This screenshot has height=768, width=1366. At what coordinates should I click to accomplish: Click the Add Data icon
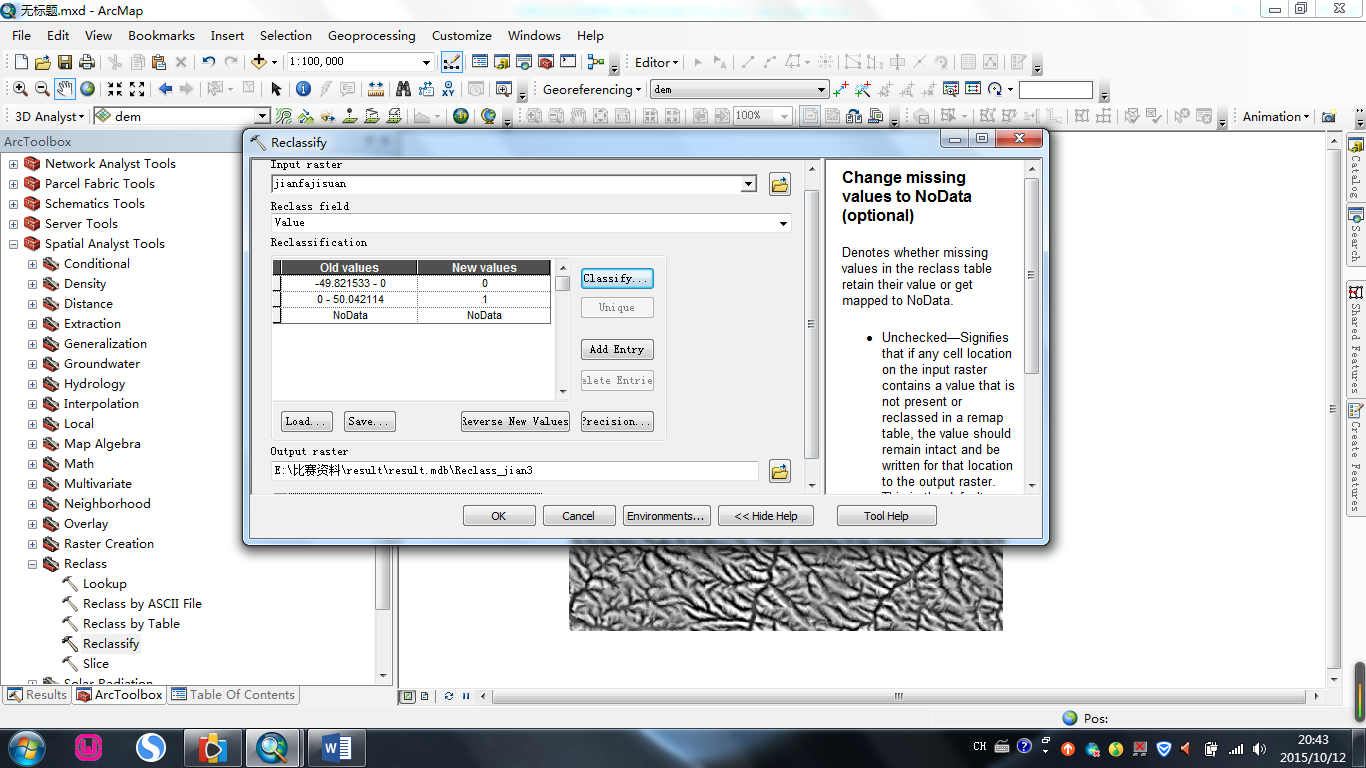[258, 62]
